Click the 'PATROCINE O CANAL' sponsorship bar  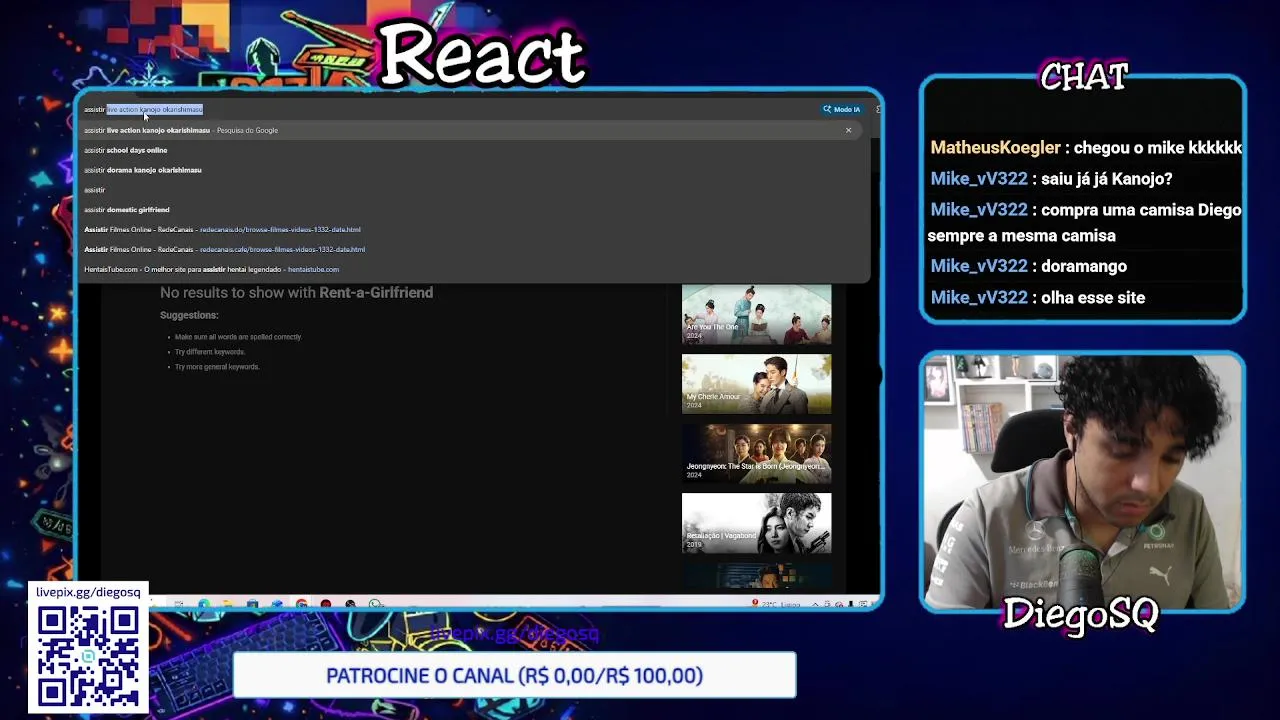point(514,676)
